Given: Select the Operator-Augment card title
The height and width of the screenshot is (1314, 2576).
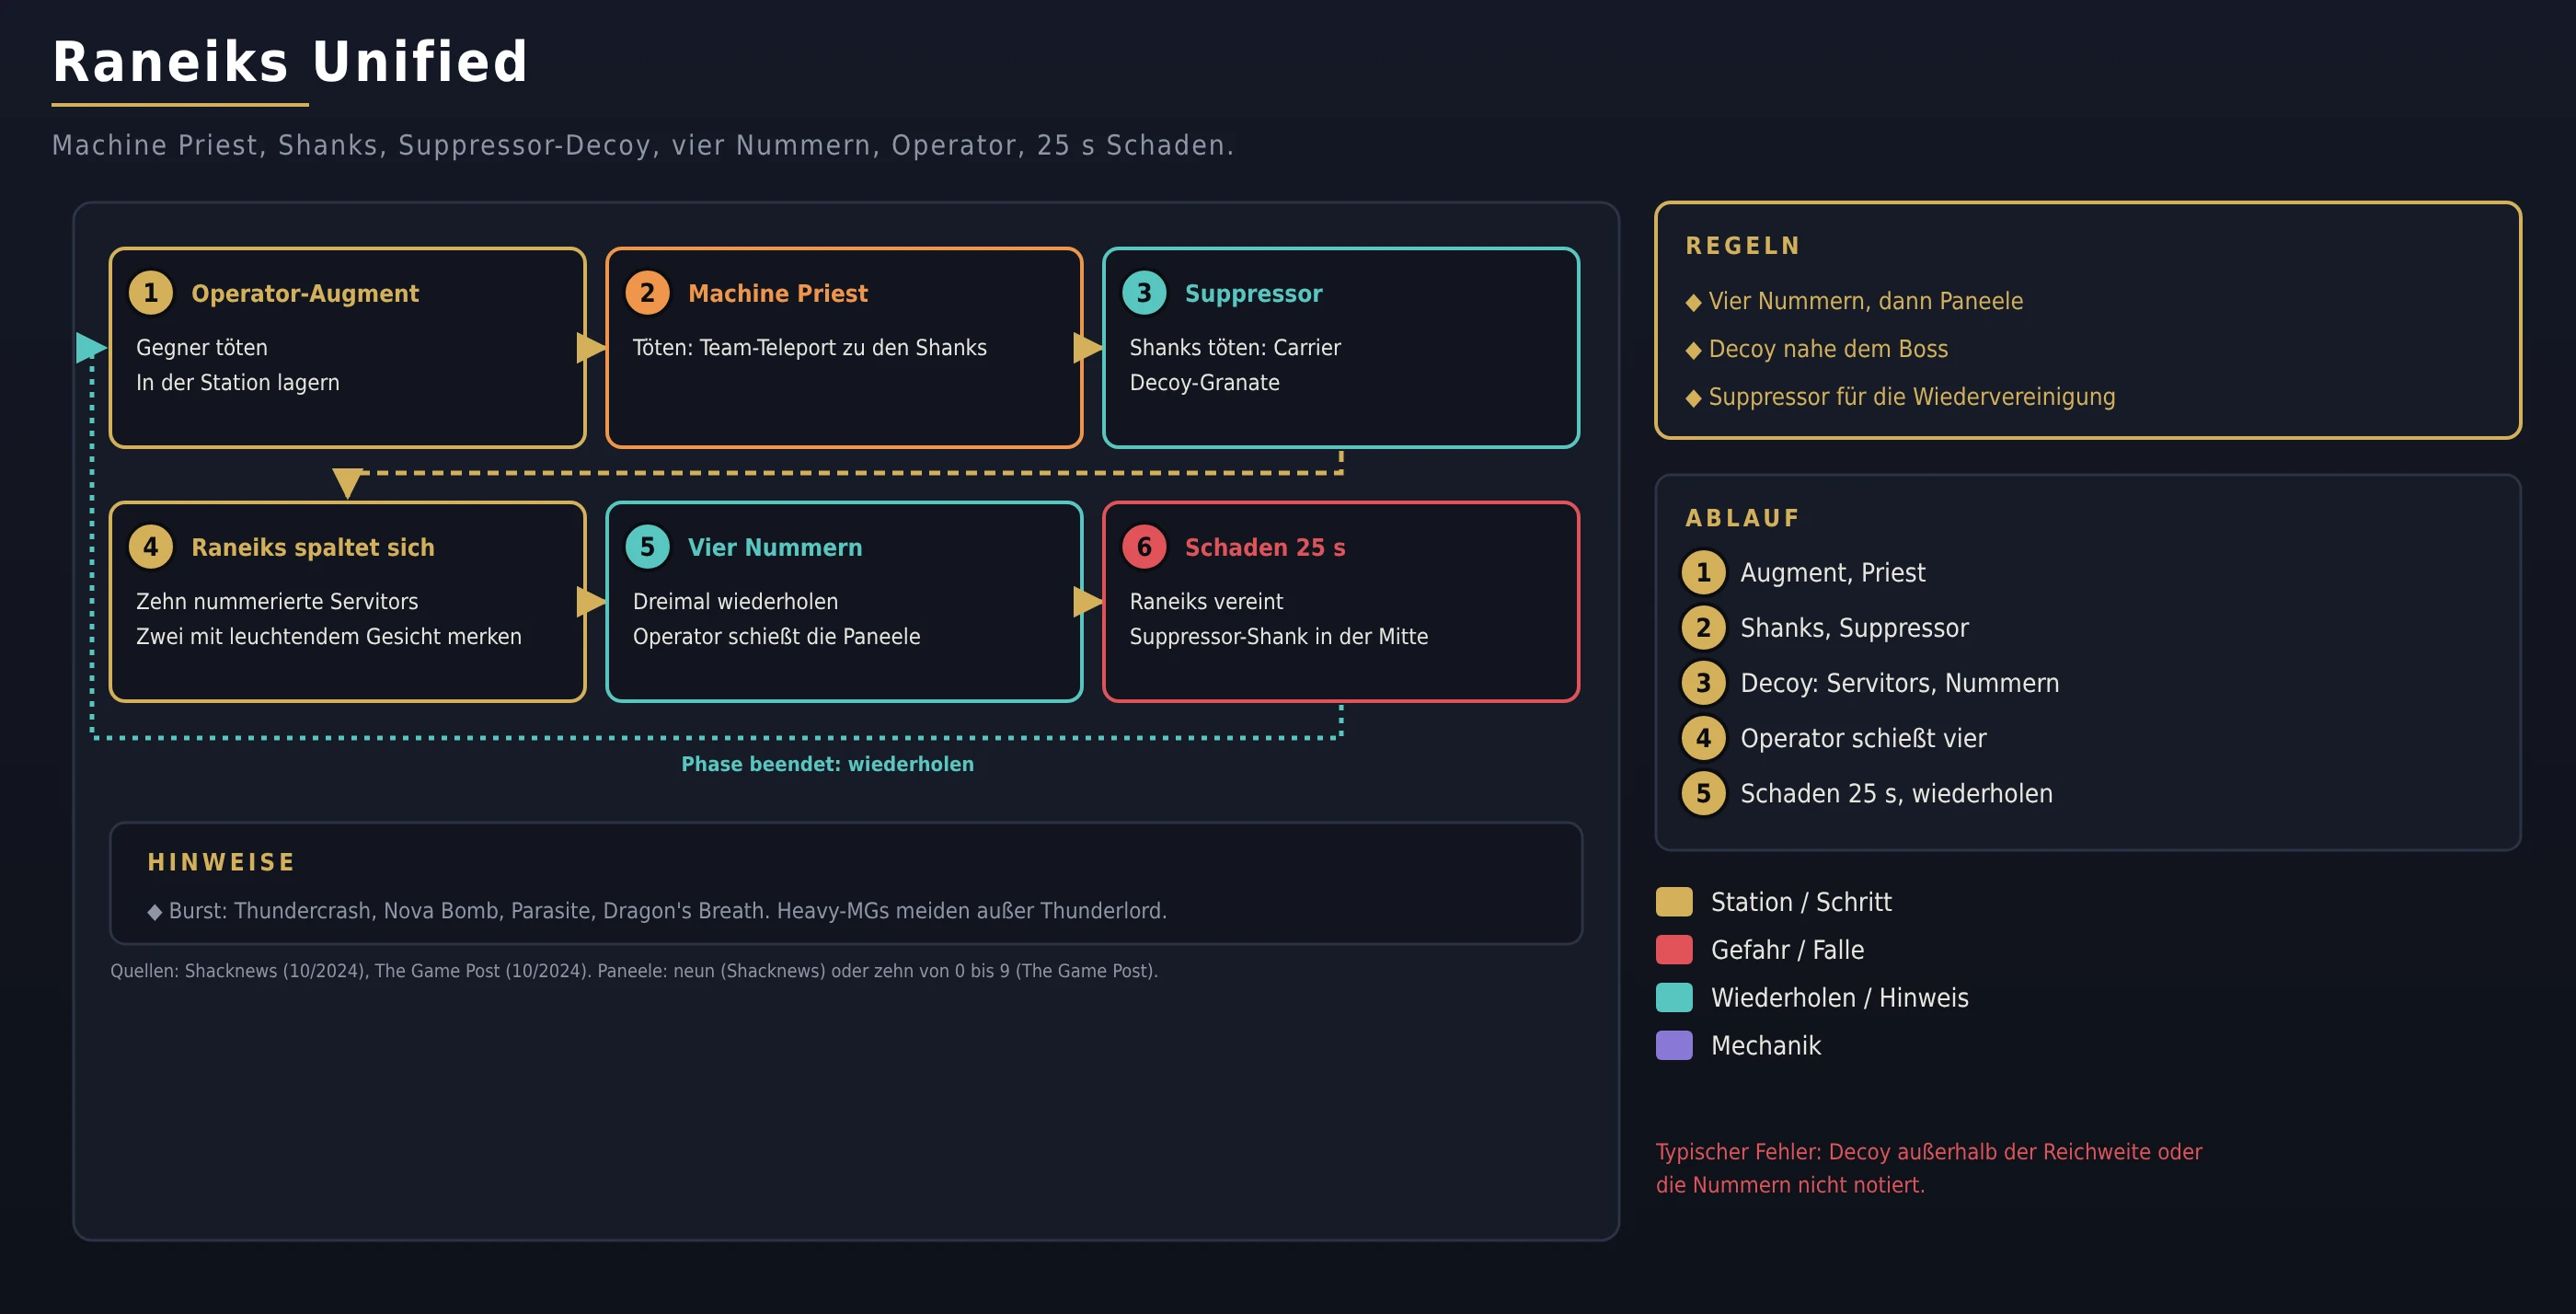Looking at the screenshot, I should [305, 294].
